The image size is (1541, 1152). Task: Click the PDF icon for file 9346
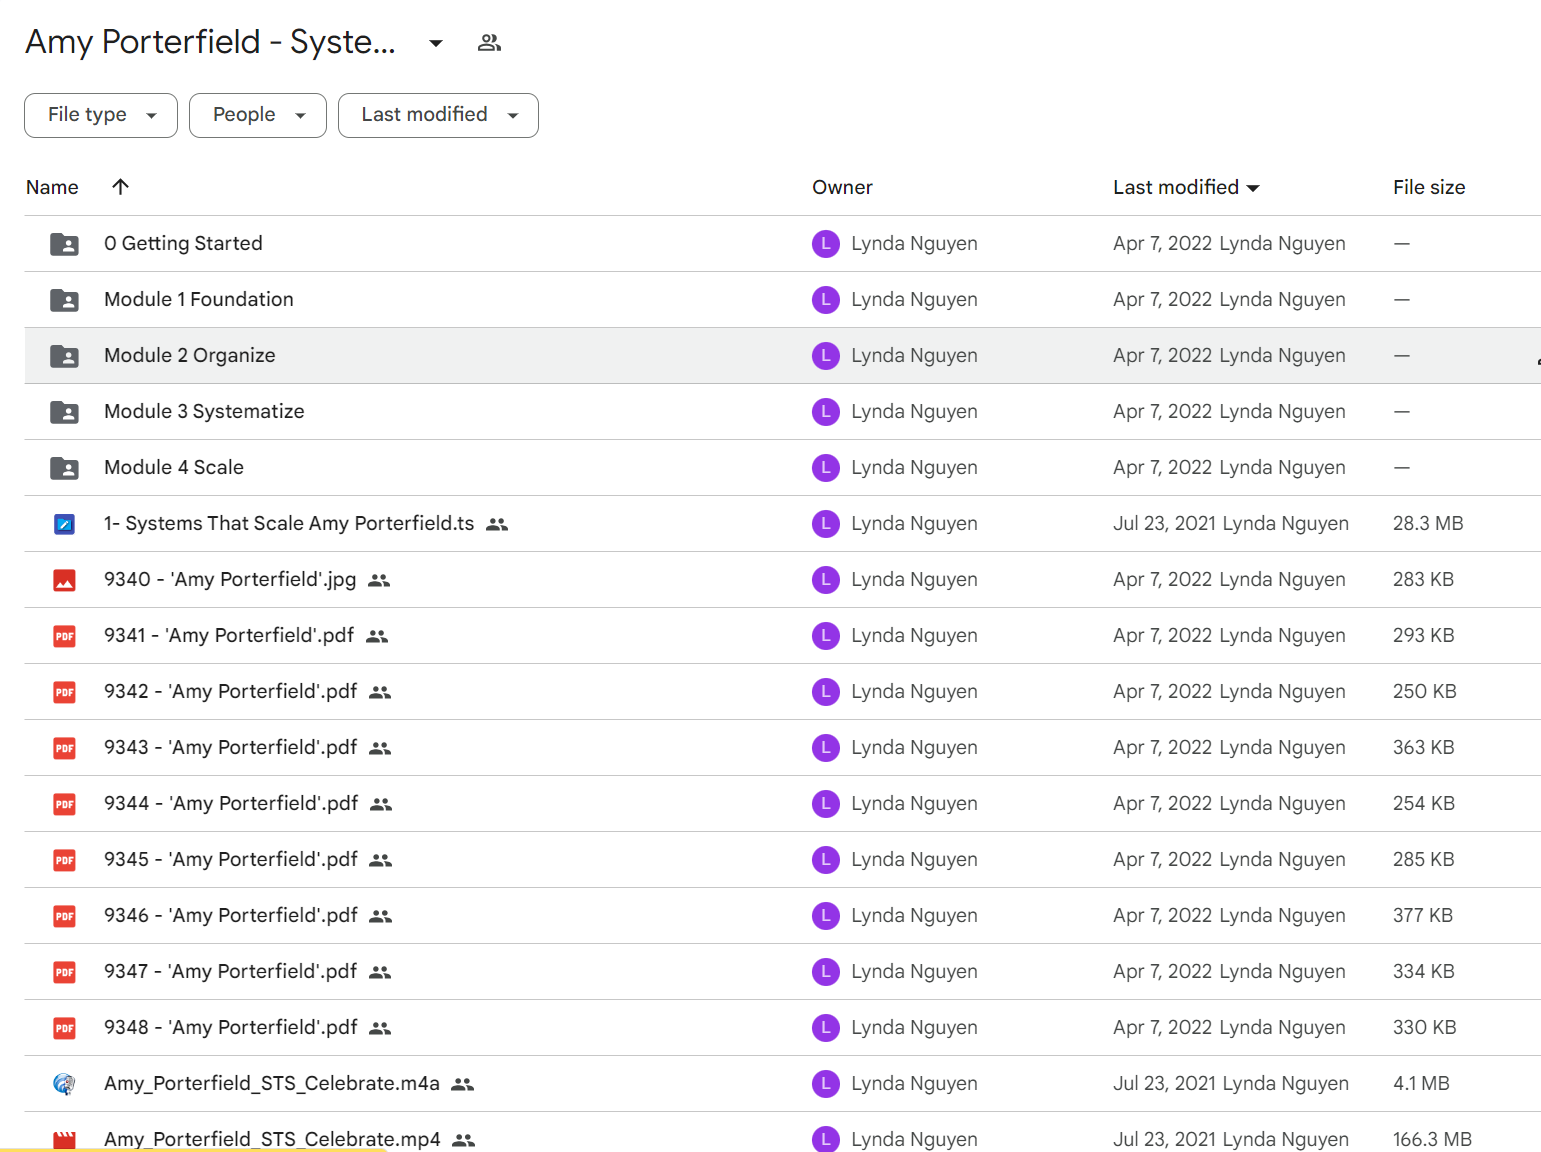64,916
